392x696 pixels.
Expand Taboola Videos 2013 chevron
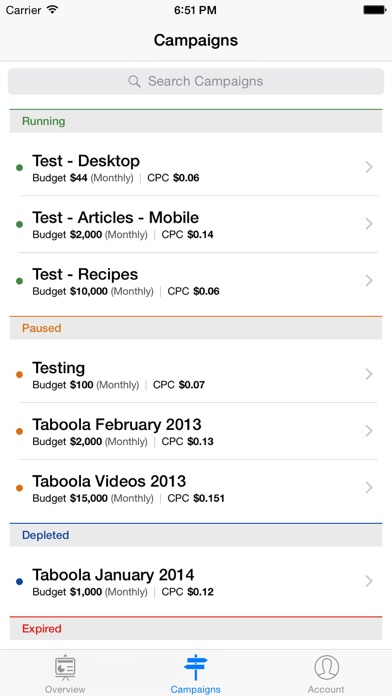point(368,487)
